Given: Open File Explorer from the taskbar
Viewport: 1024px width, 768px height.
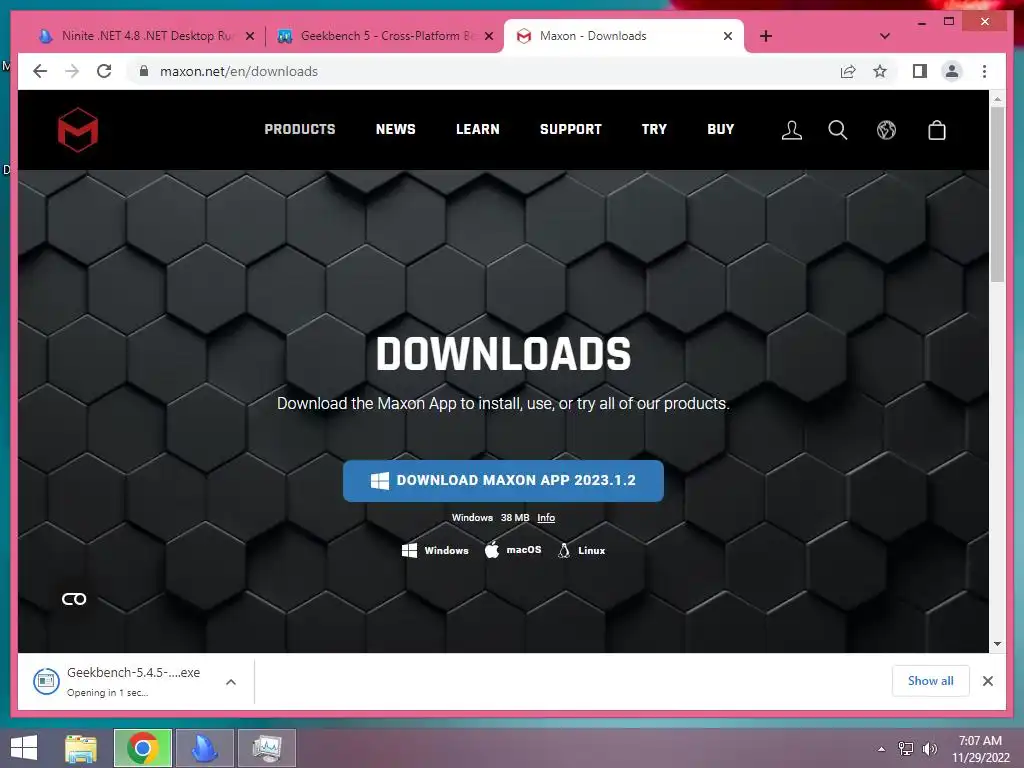Looking at the screenshot, I should tap(81, 748).
